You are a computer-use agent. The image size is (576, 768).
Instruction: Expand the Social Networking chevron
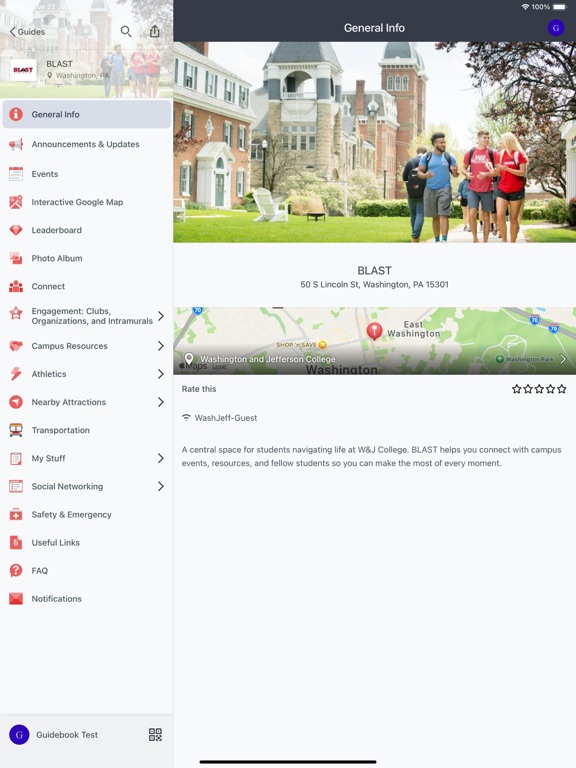161,486
